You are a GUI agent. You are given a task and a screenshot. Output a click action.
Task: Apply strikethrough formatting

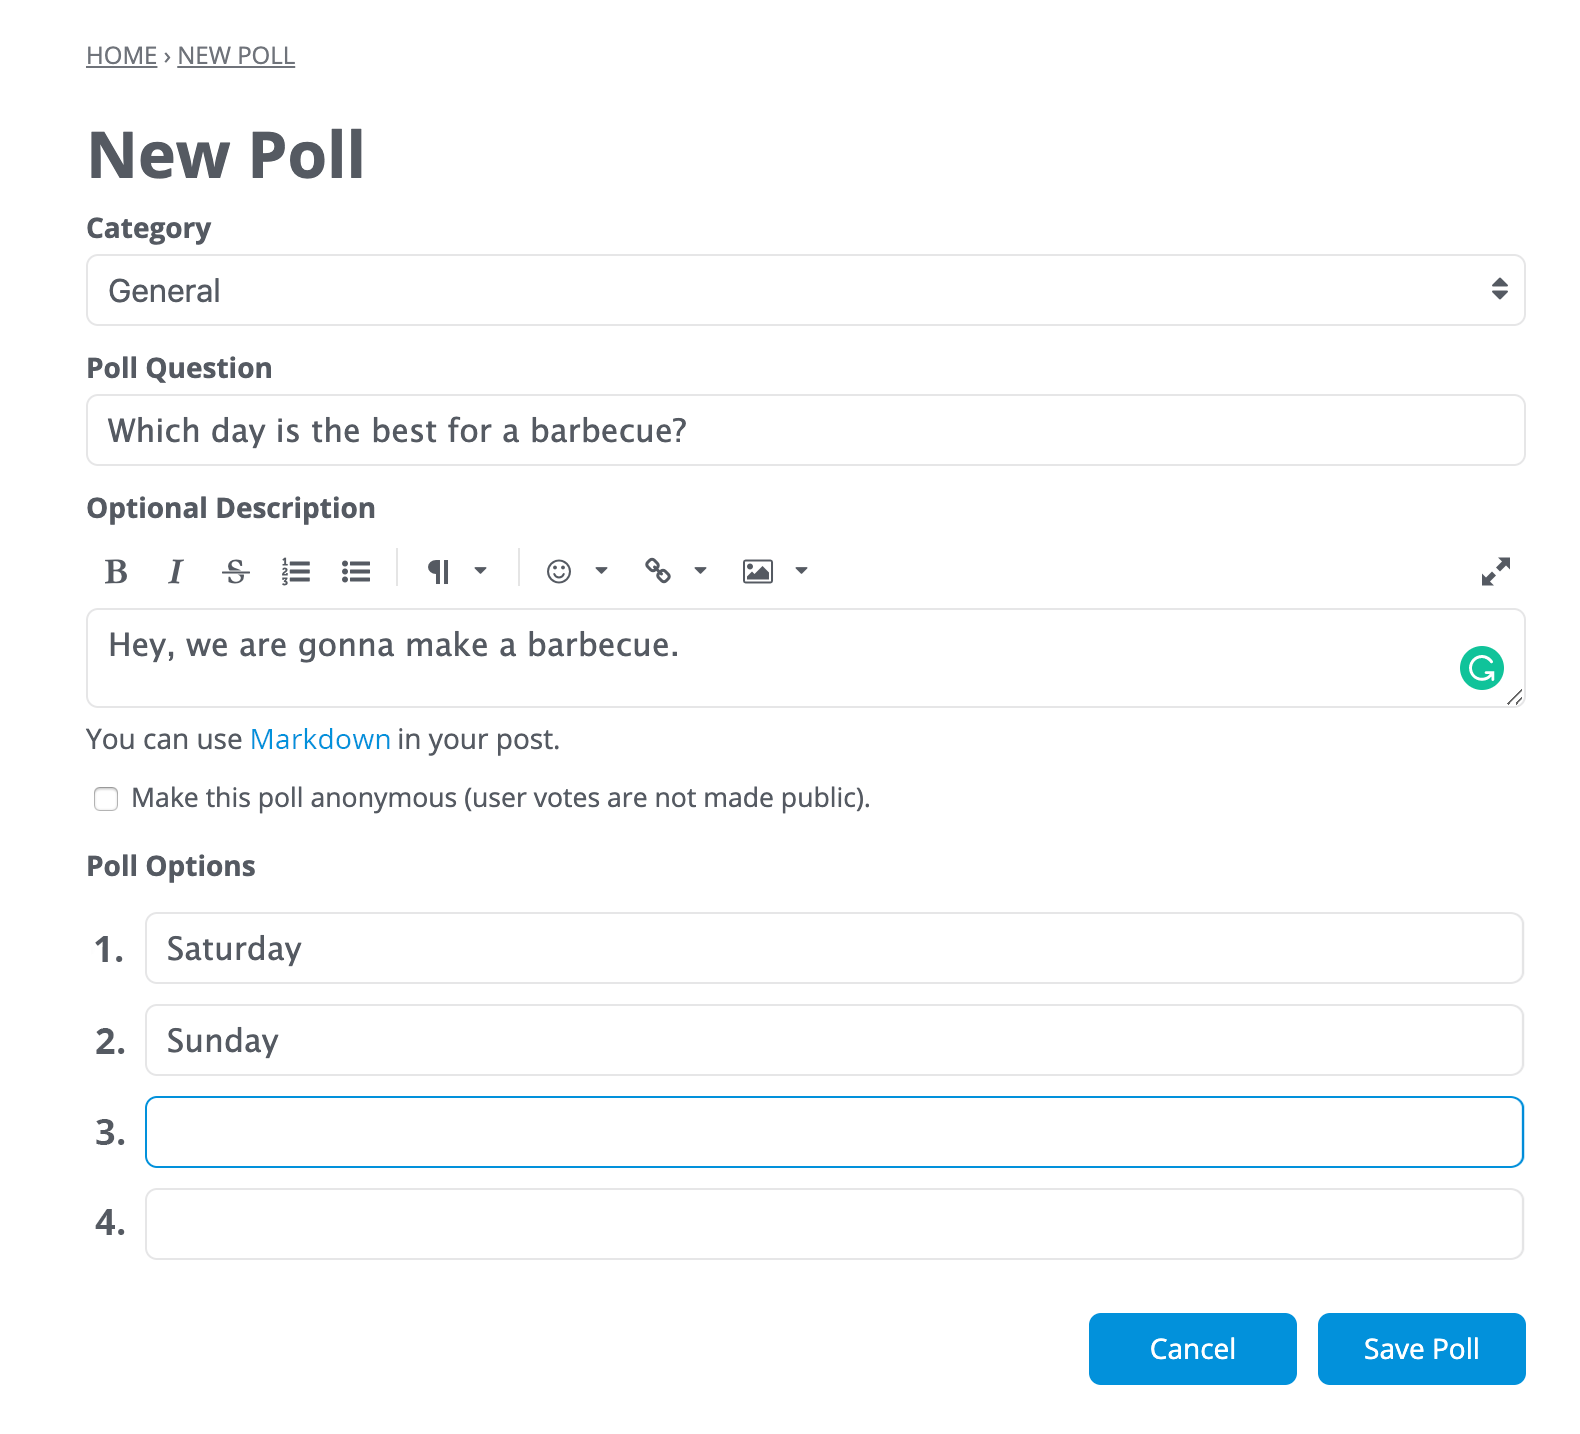point(236,571)
